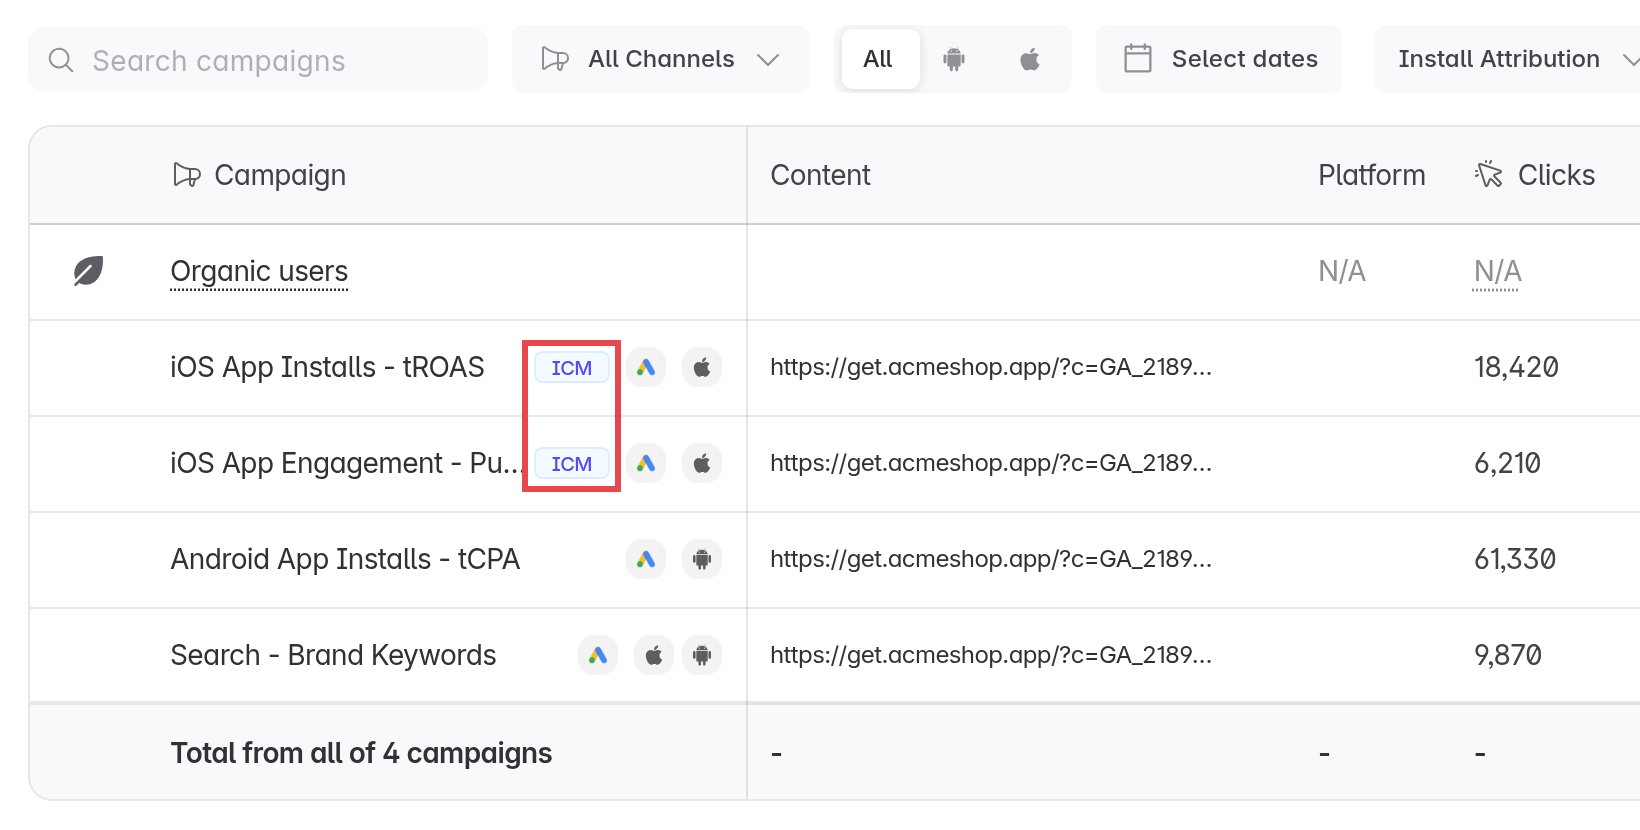
Task: Click the Google Ads icon for Search Brand Keywords
Action: tap(598, 656)
